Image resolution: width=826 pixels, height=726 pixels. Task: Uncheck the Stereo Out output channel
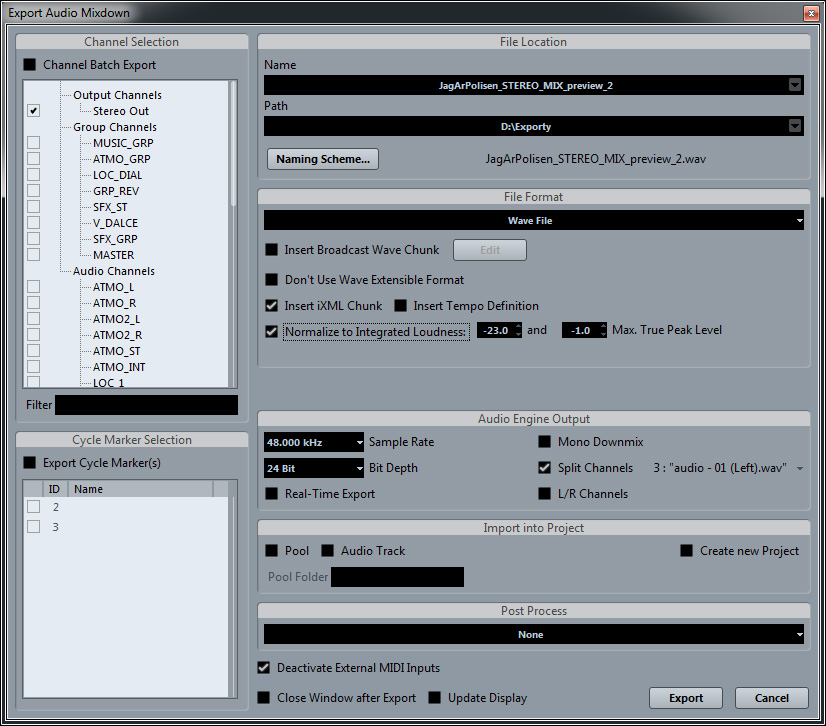33,111
